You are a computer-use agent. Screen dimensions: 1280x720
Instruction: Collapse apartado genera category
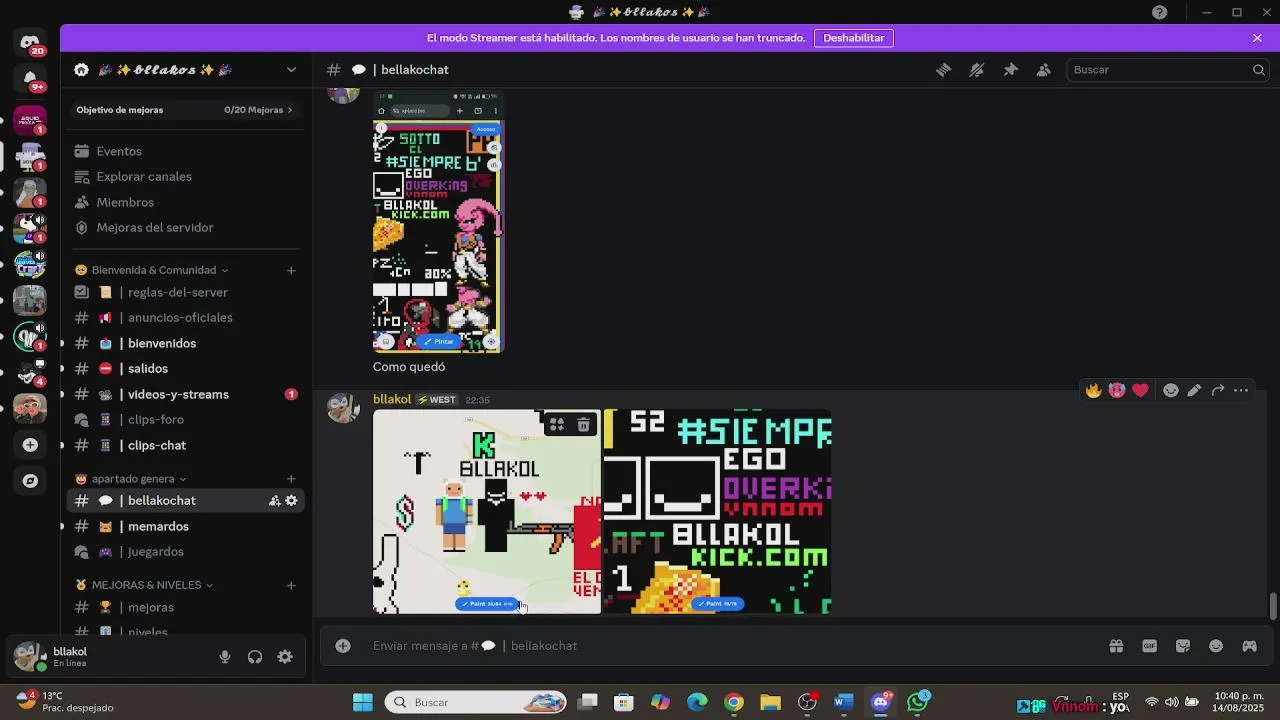pos(132,479)
